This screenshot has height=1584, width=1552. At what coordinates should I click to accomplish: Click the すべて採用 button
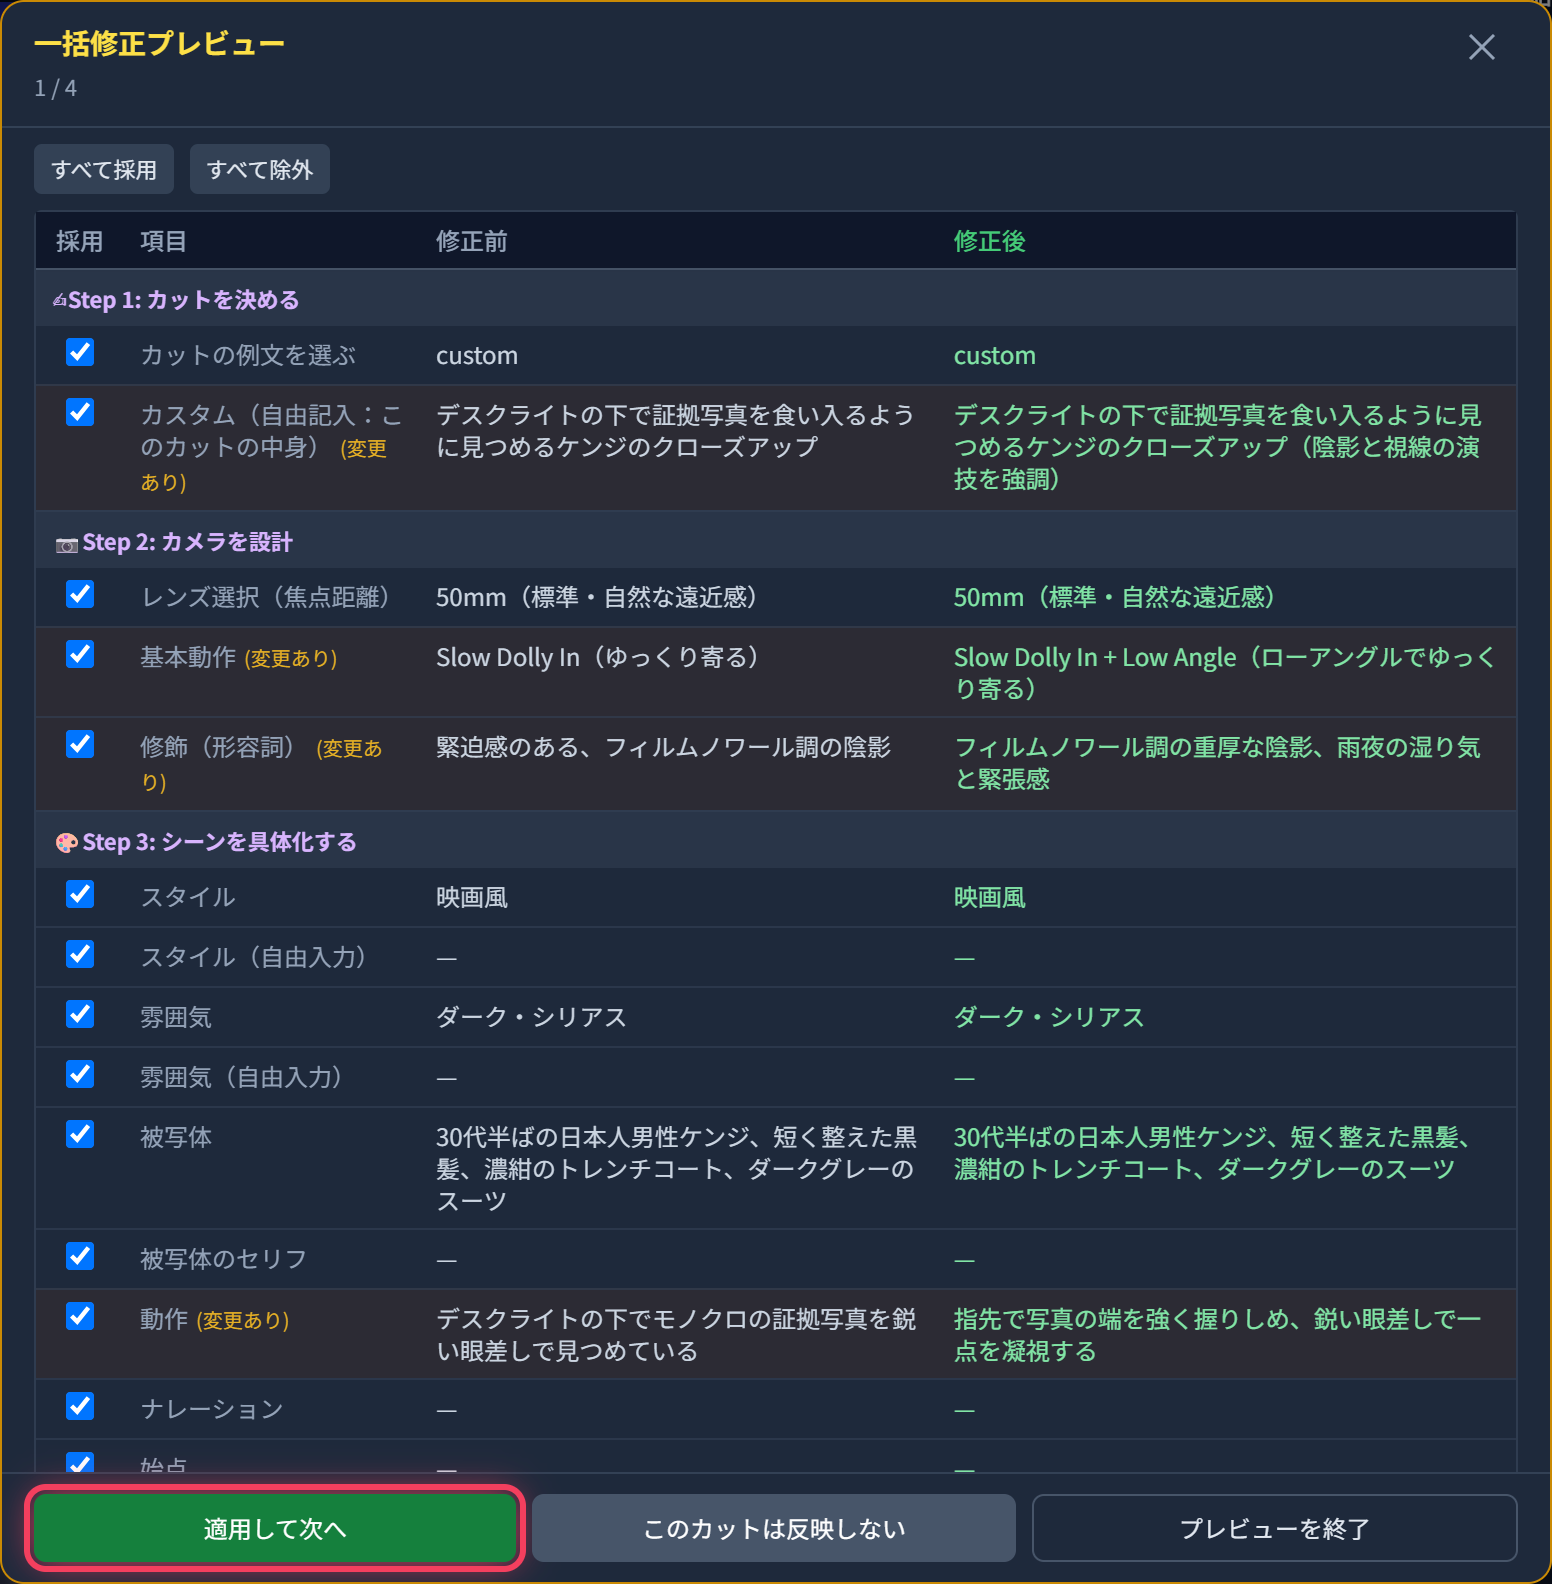pos(104,170)
